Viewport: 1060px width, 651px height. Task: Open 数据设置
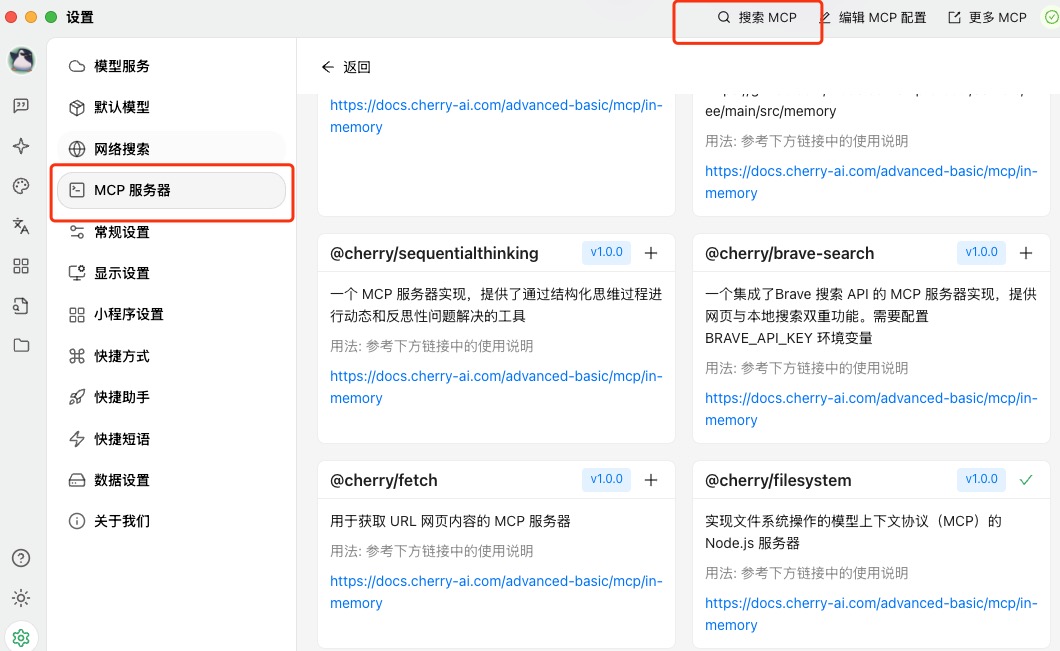172,480
